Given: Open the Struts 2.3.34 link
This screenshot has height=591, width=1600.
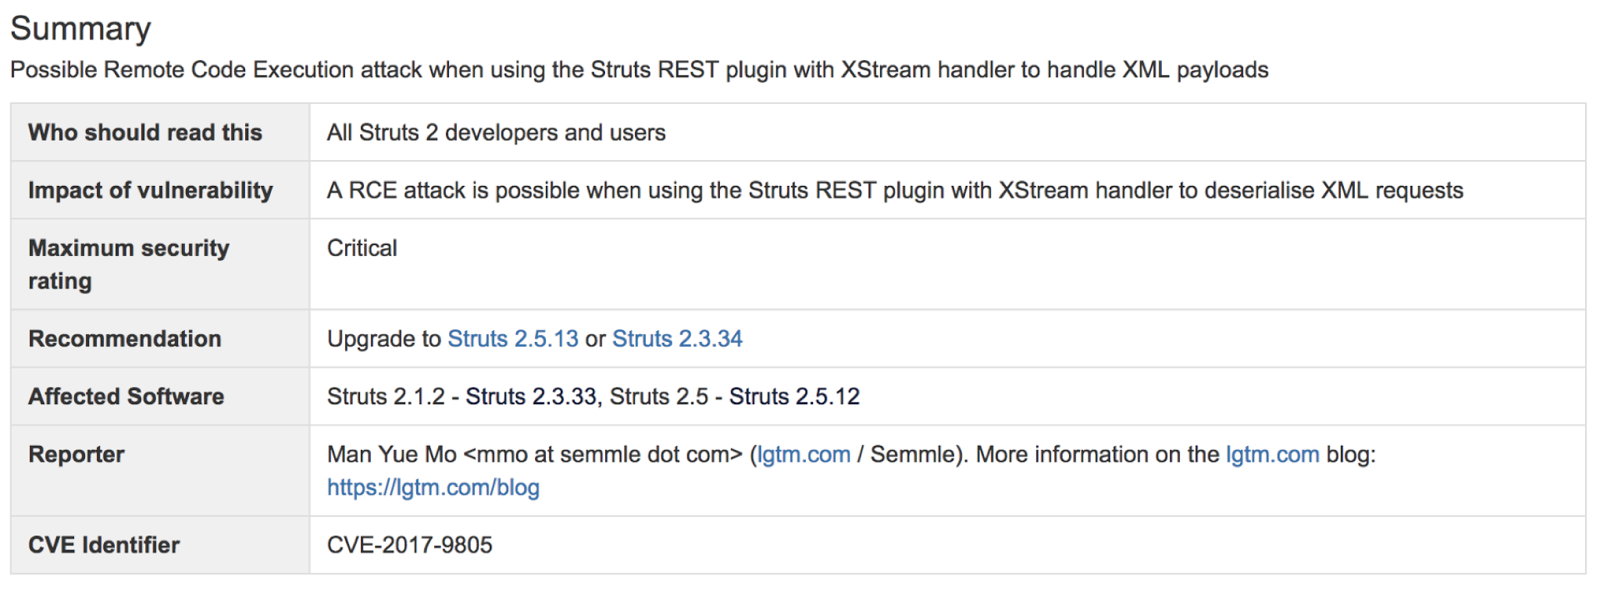Looking at the screenshot, I should pyautogui.click(x=677, y=339).
